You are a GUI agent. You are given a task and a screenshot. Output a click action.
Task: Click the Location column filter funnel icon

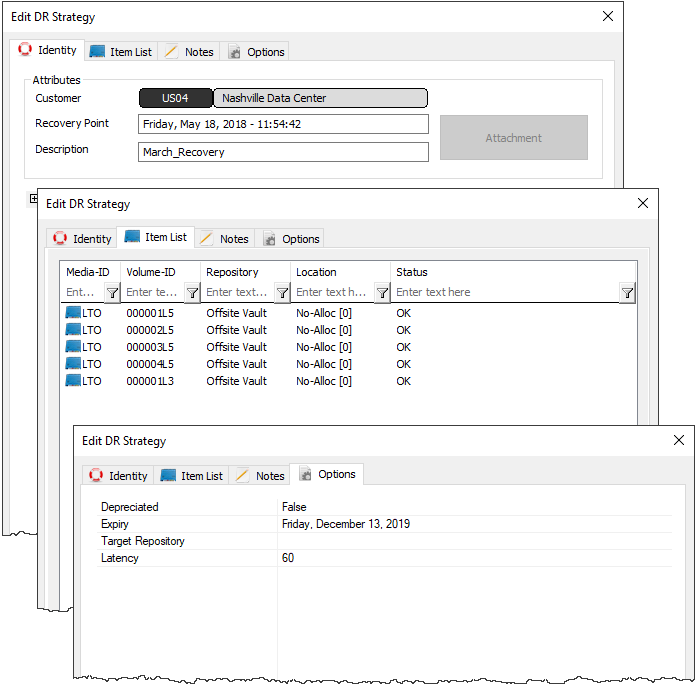tap(382, 293)
